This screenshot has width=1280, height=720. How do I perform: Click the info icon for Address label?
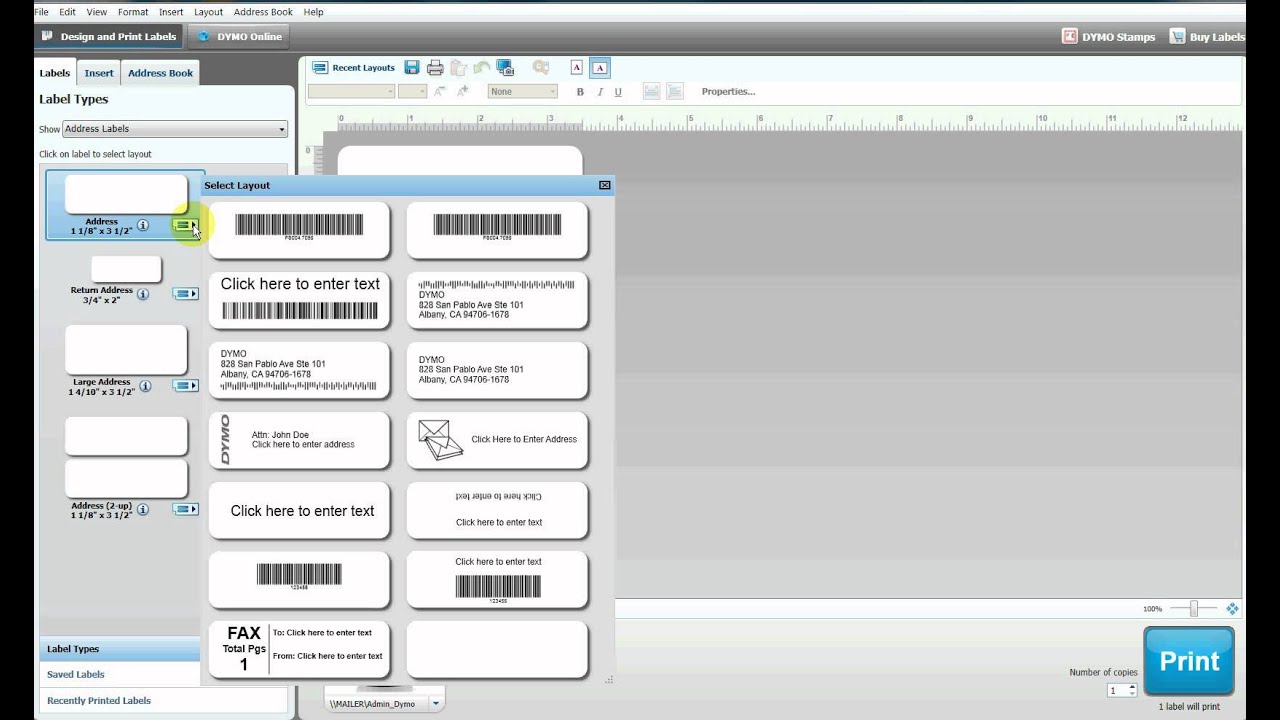pyautogui.click(x=143, y=226)
